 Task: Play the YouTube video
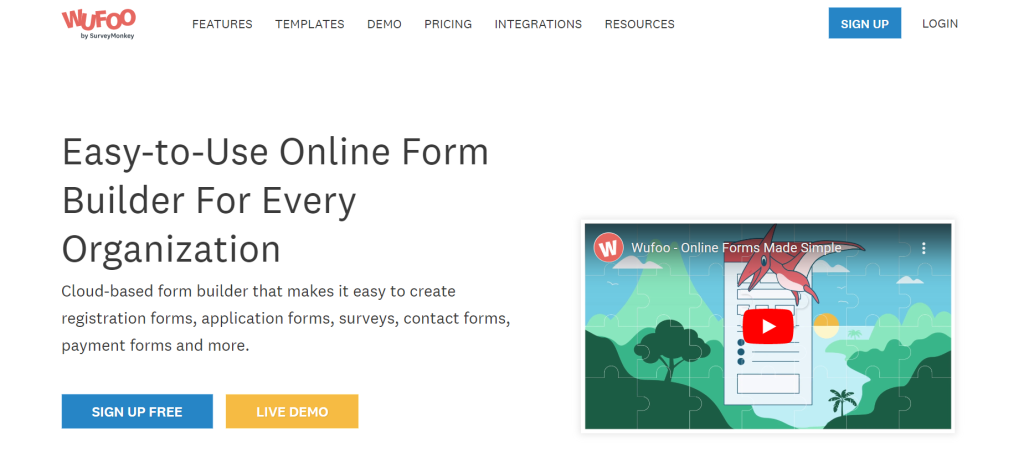pyautogui.click(x=768, y=326)
